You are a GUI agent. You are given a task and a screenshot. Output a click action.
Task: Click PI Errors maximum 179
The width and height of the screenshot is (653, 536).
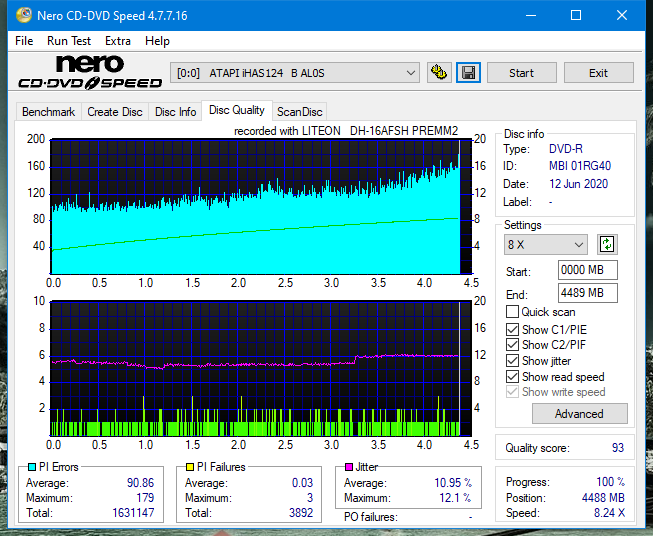point(145,498)
